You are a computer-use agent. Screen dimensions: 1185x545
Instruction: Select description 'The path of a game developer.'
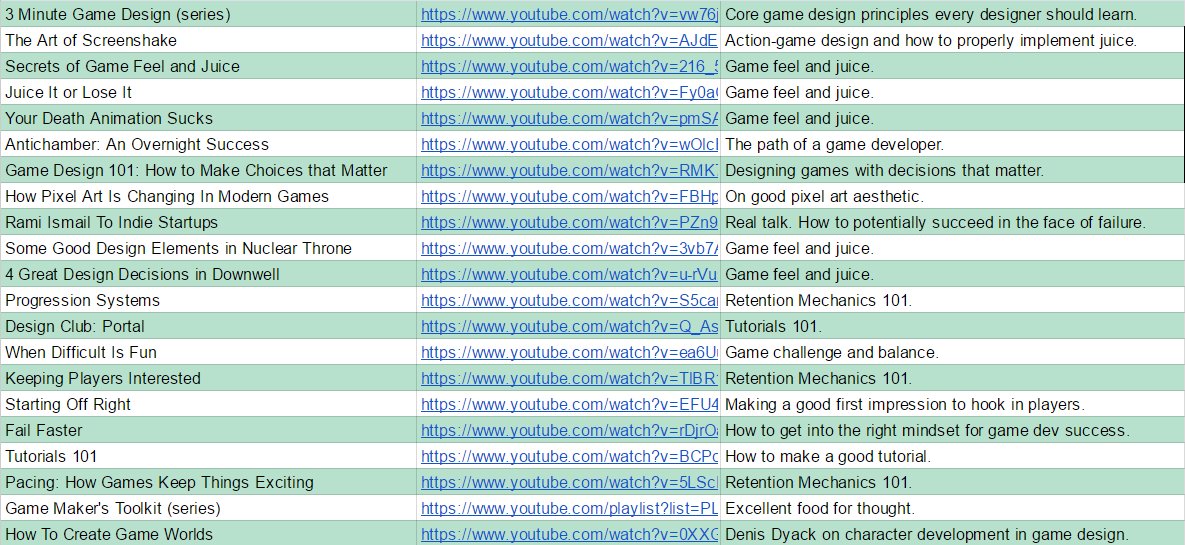click(952, 144)
